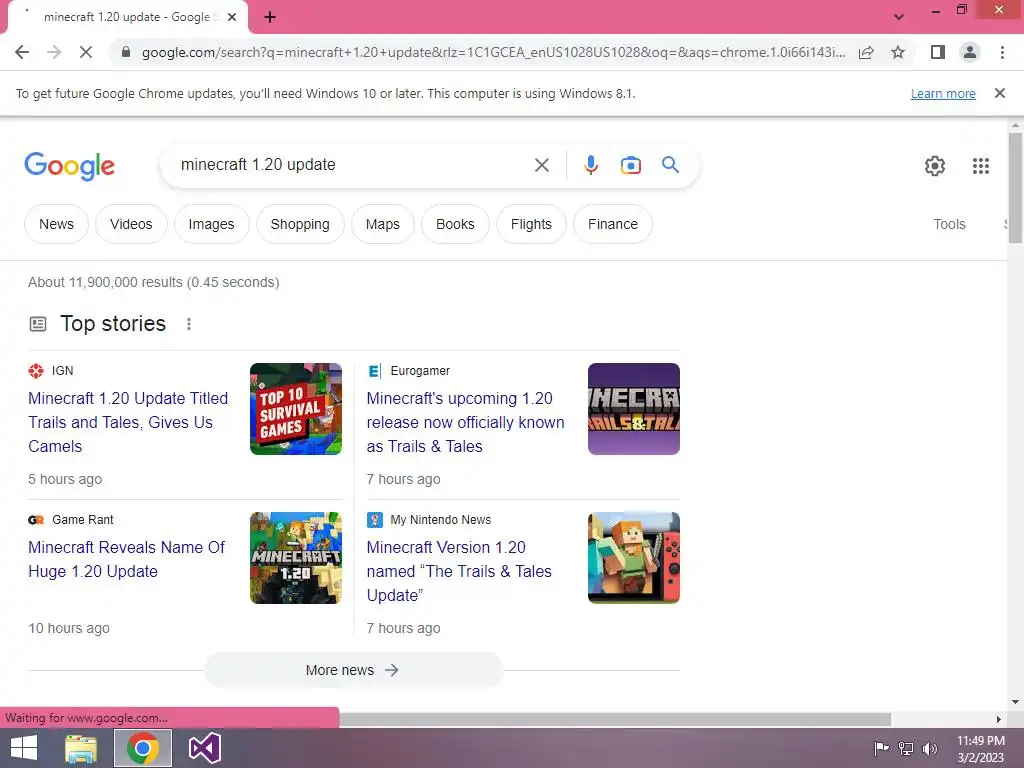1024x768 pixels.
Task: Switch to the Books results tab
Action: click(455, 224)
